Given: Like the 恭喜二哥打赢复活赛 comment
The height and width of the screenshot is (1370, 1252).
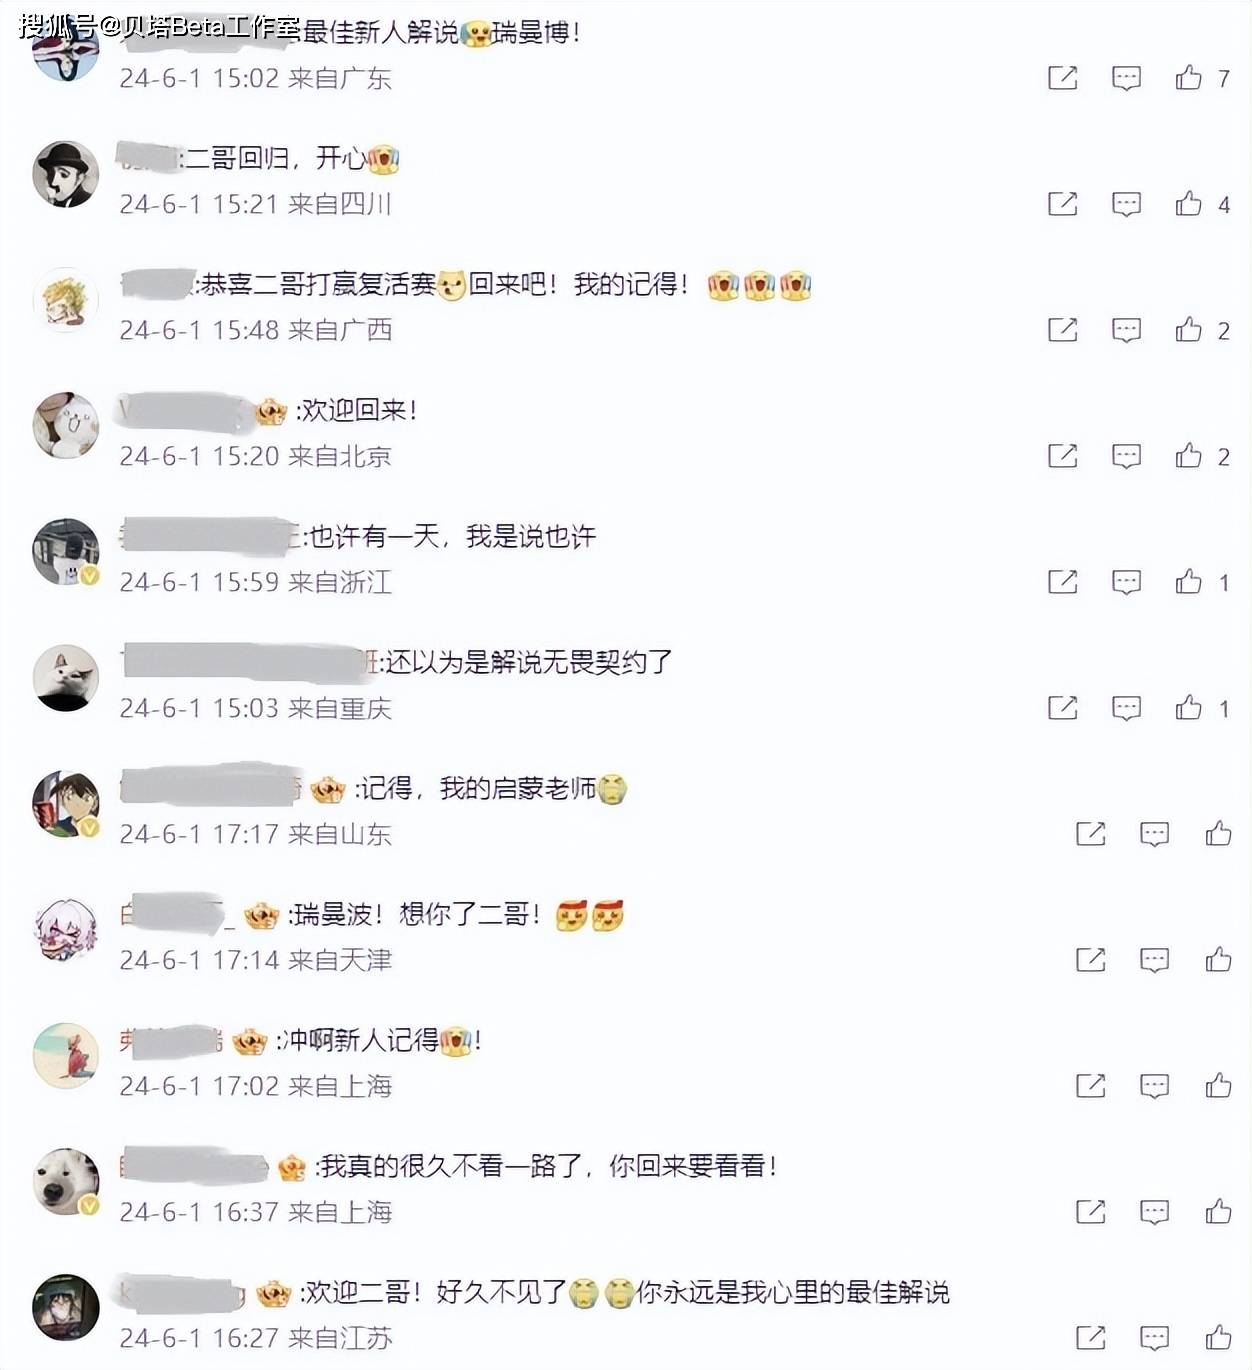Looking at the screenshot, I should pyautogui.click(x=1188, y=330).
